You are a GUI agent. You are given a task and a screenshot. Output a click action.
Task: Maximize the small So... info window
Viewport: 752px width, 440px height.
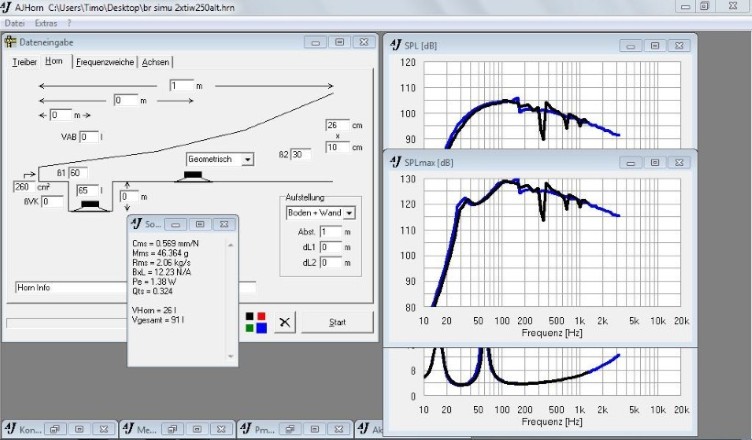pyautogui.click(x=200, y=224)
